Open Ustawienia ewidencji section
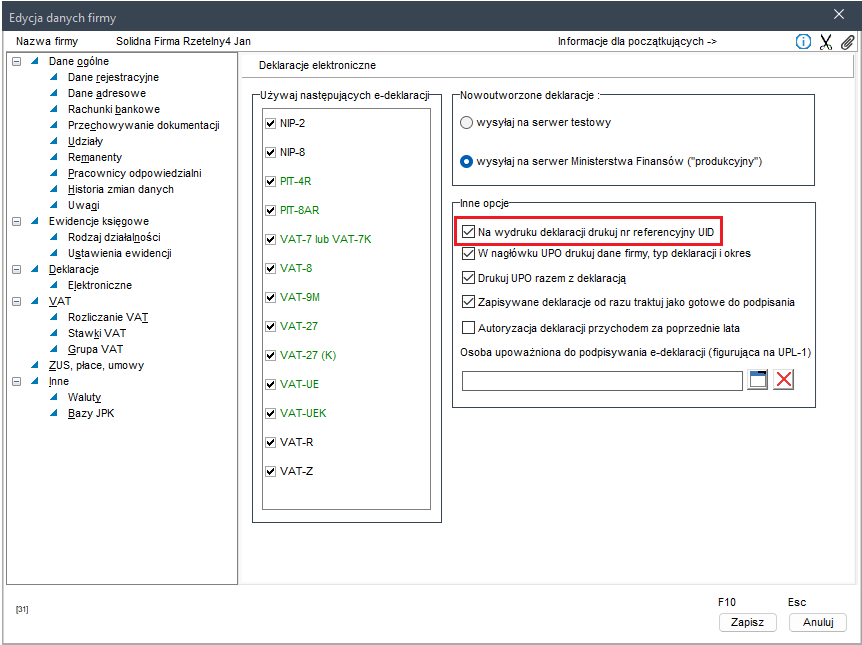Image resolution: width=862 pixels, height=645 pixels. click(120, 253)
